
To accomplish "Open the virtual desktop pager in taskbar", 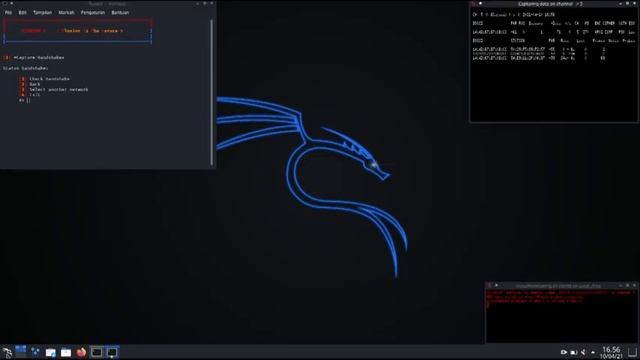I will pos(21,351).
